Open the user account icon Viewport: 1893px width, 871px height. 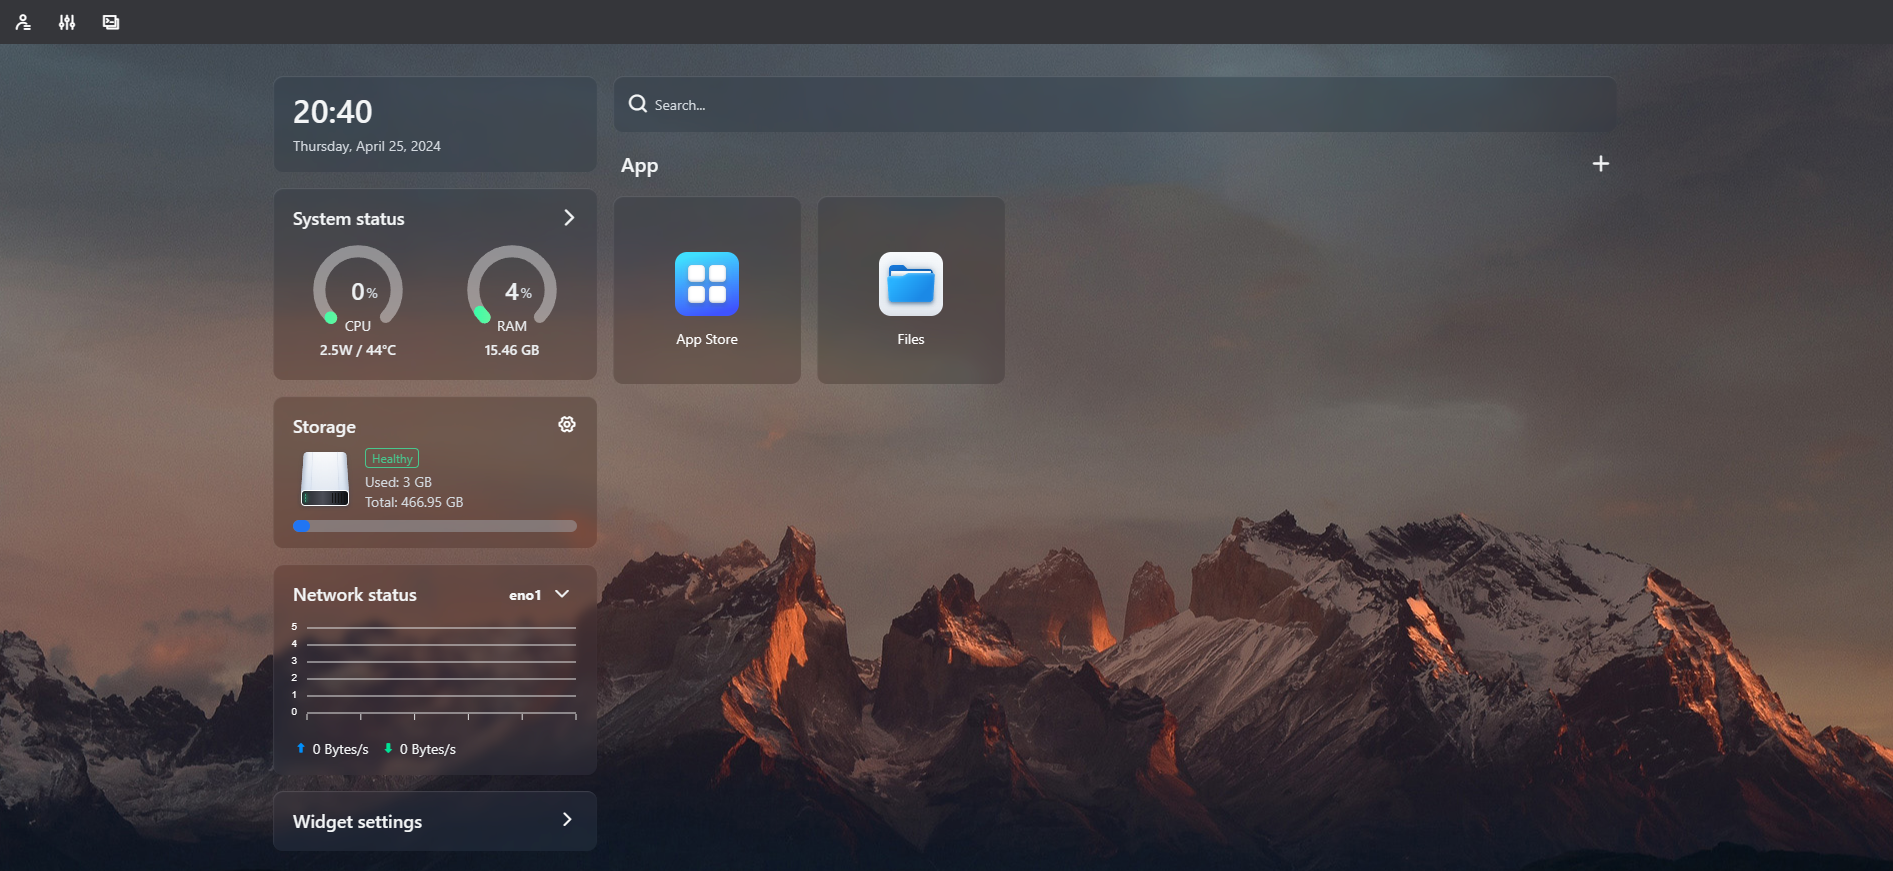[x=23, y=22]
